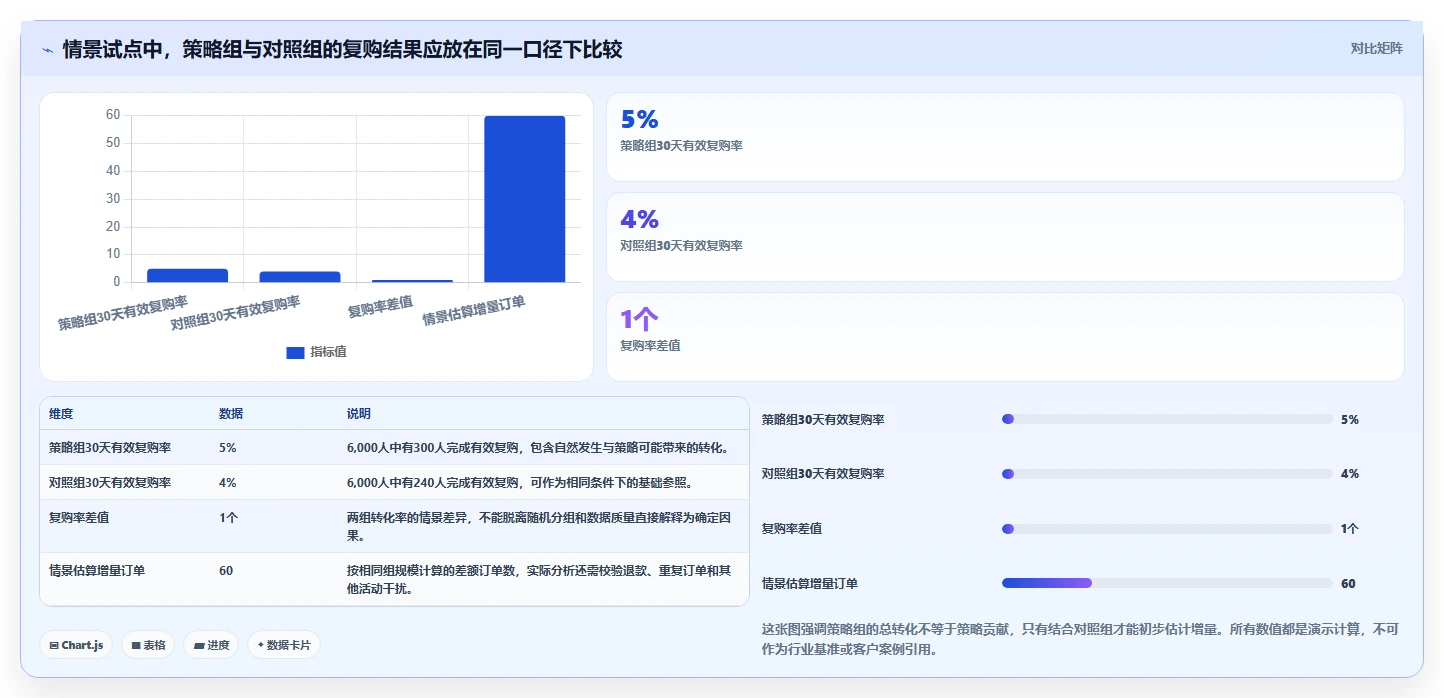The image size is (1444, 698).
Task: Click the 策略组30天有效复购率 cell in the table
Action: point(109,447)
